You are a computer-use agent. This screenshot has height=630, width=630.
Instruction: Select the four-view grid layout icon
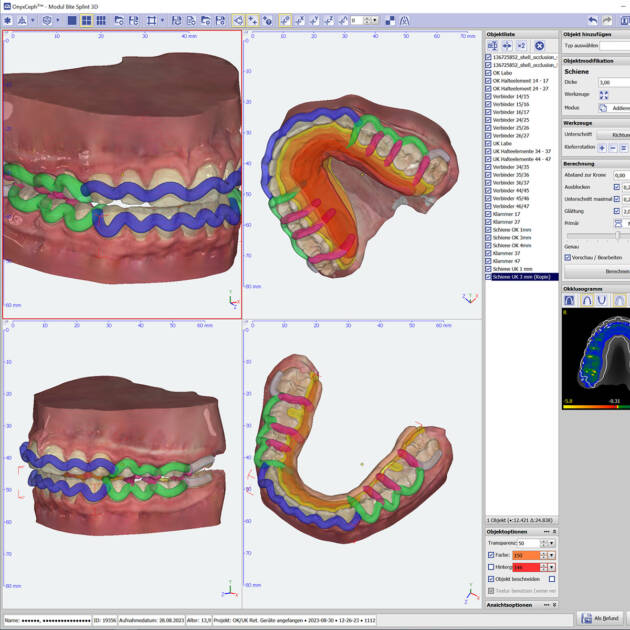pyautogui.click(x=86, y=20)
